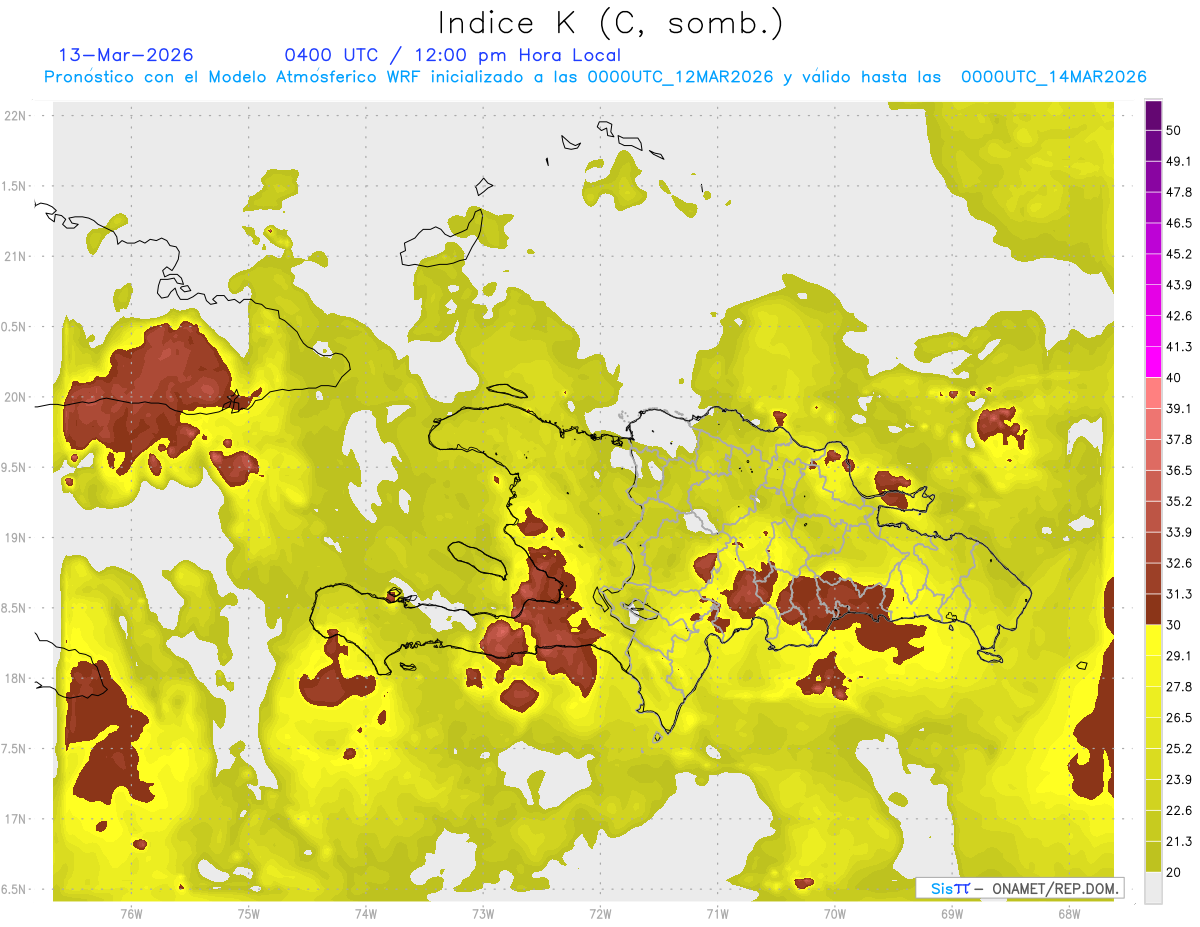Viewport: 1200px width, 927px height.
Task: Click the longitude label '70W'
Action: click(x=835, y=914)
